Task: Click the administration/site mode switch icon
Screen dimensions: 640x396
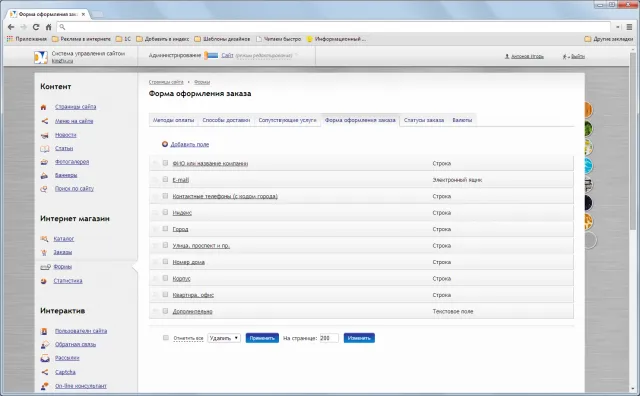Action: (211, 56)
